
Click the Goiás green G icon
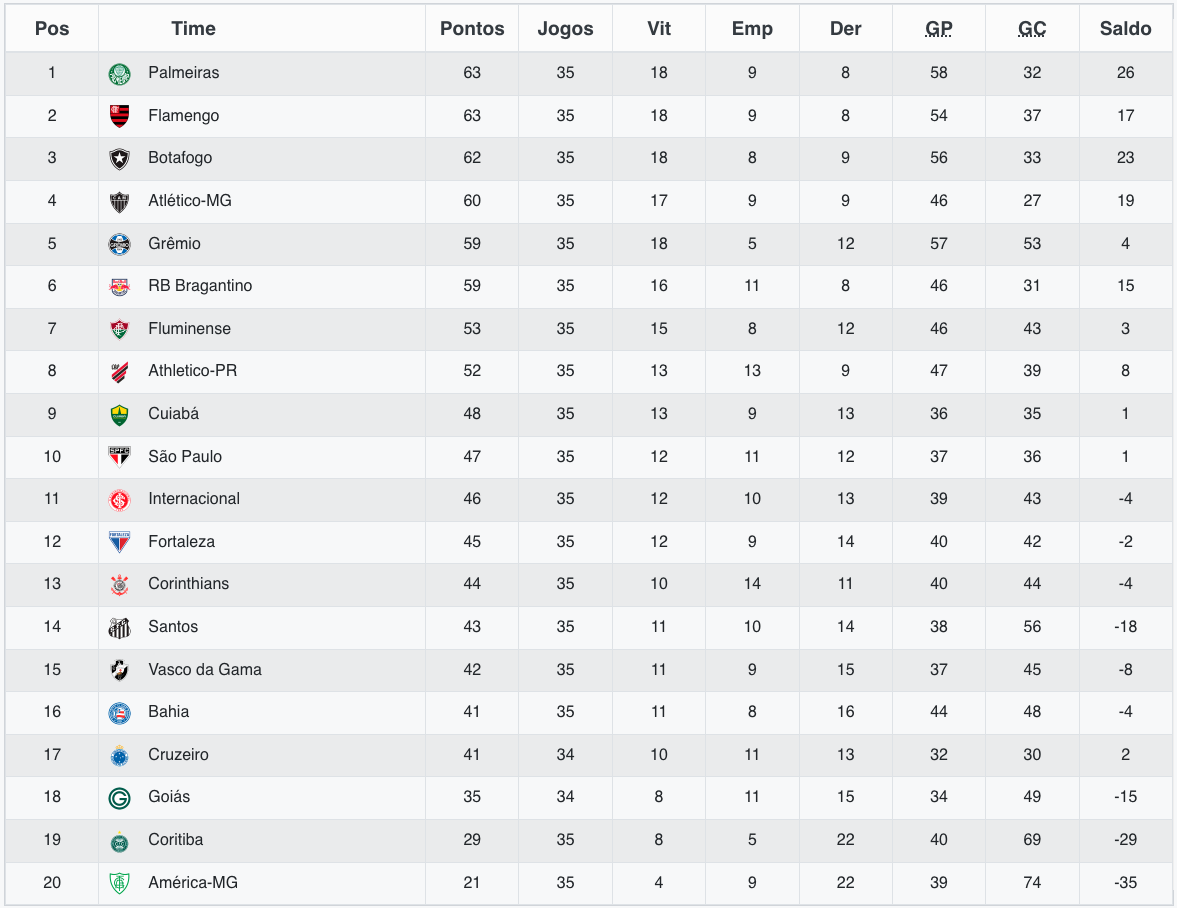[119, 797]
